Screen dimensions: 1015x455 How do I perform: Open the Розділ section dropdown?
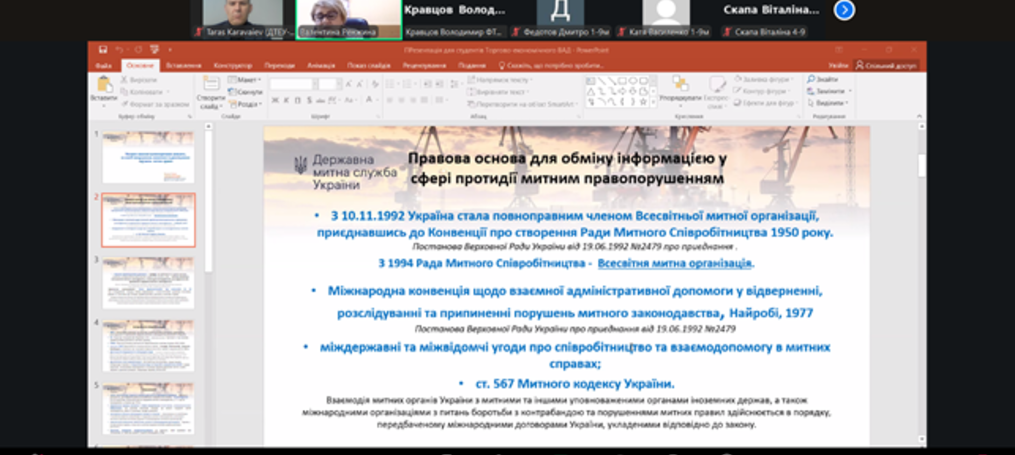tap(245, 104)
